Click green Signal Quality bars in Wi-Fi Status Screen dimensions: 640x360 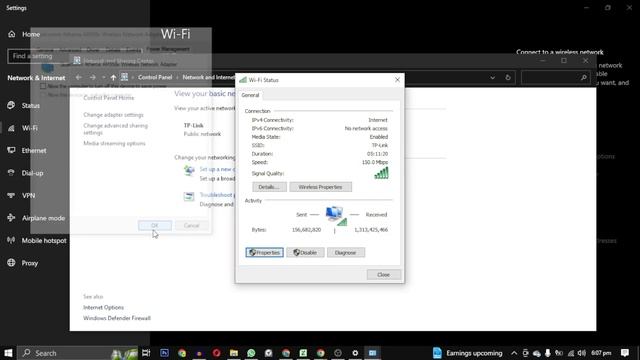click(x=381, y=173)
